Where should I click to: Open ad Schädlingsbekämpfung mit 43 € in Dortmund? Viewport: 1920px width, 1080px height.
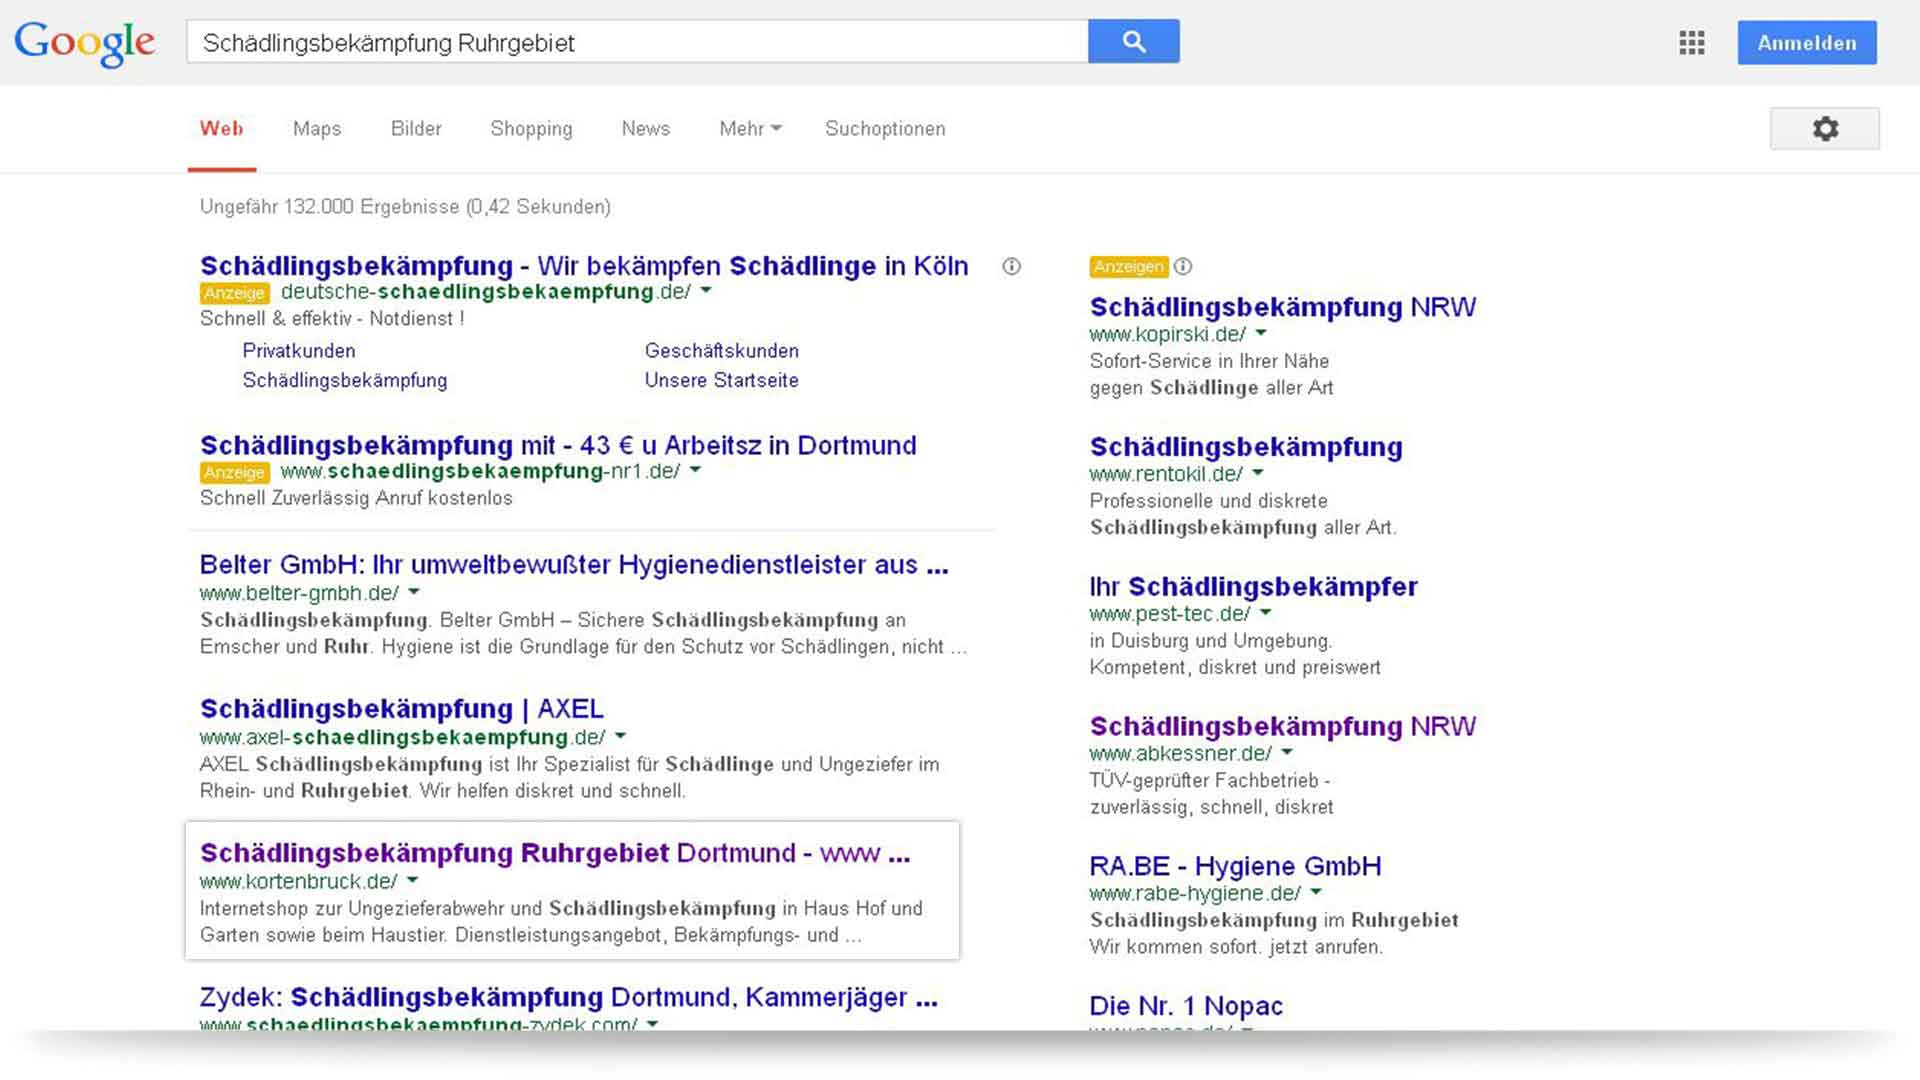point(558,445)
